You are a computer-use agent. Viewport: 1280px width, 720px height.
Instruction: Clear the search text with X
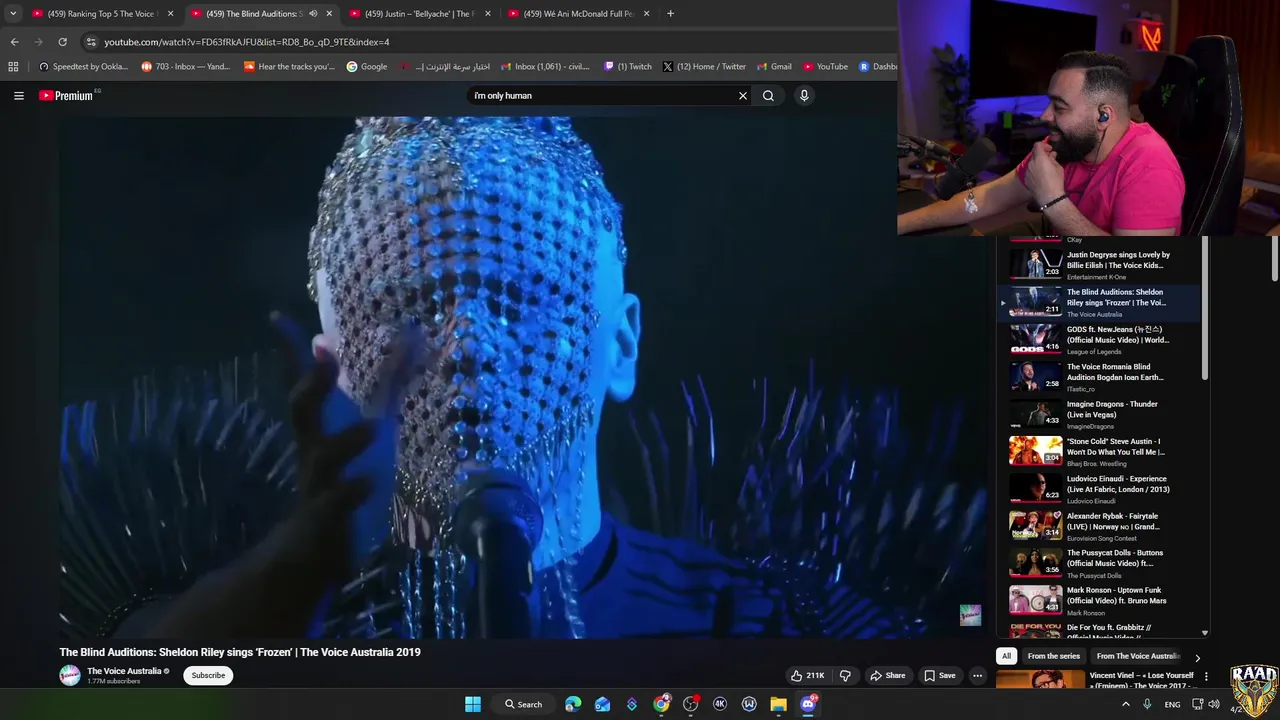[743, 96]
